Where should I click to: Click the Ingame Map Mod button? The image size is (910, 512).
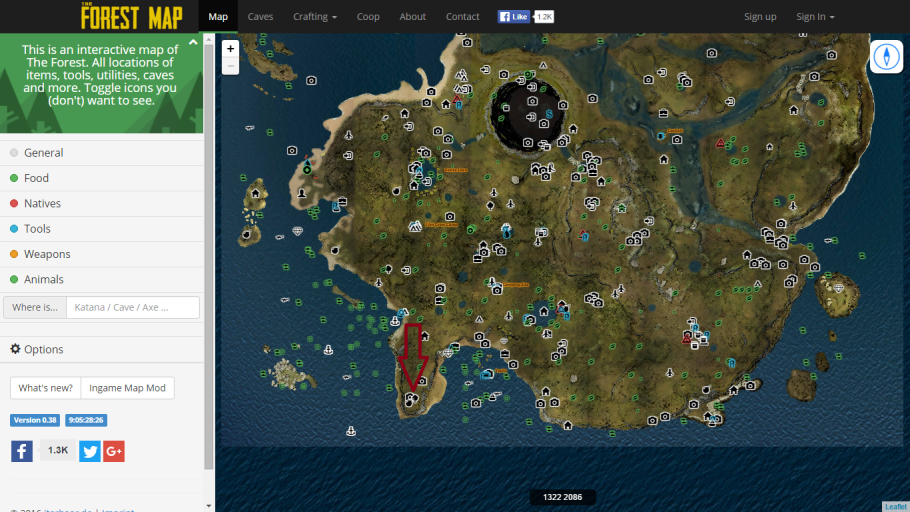(128, 388)
